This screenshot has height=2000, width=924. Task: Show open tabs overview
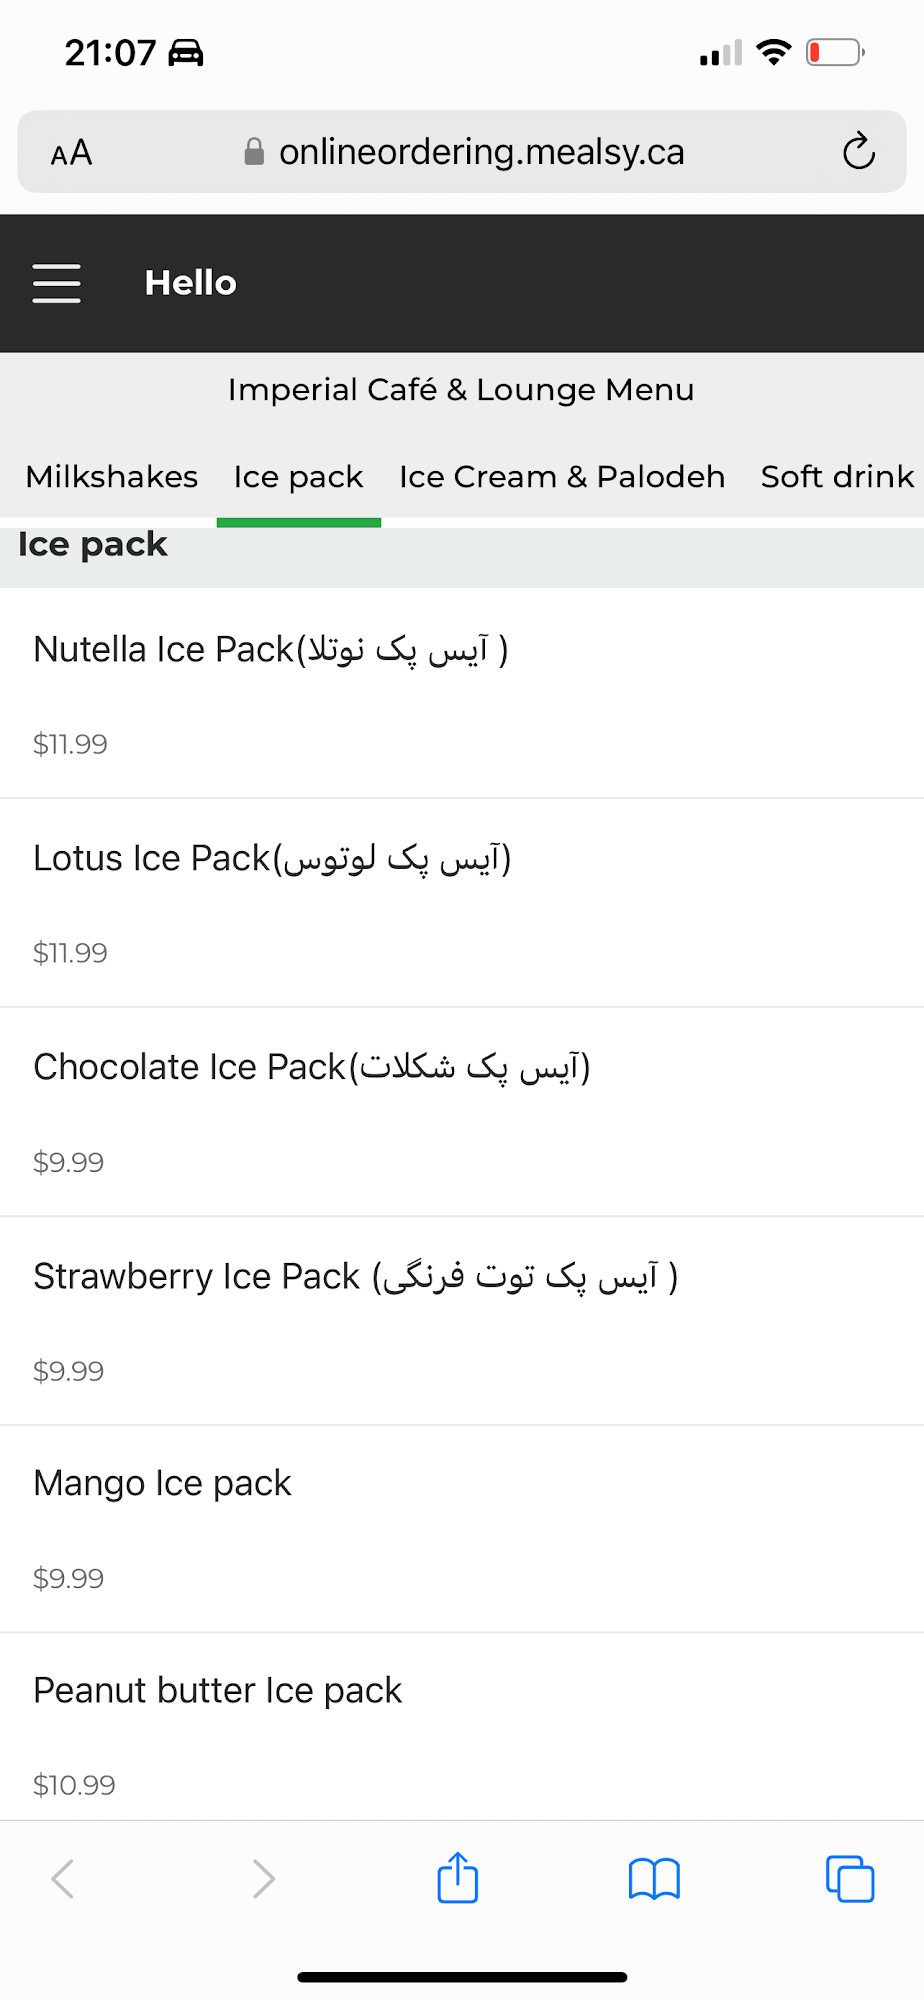coord(850,1878)
